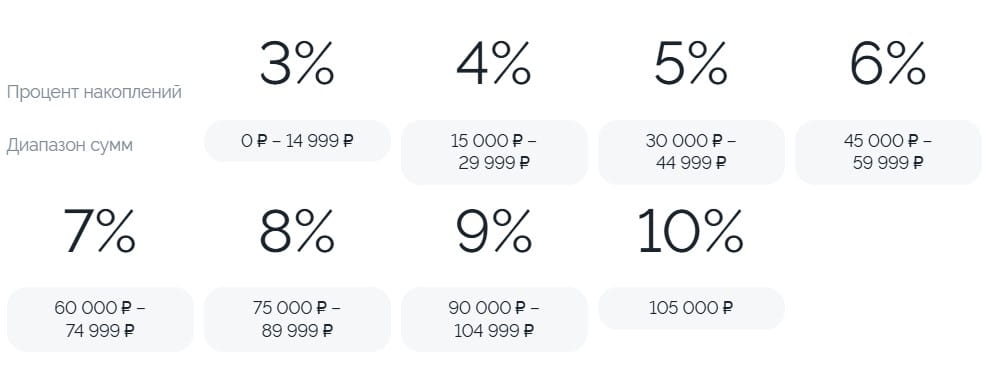Click the 9% percentage heading
This screenshot has height=387, width=988.
[493, 231]
